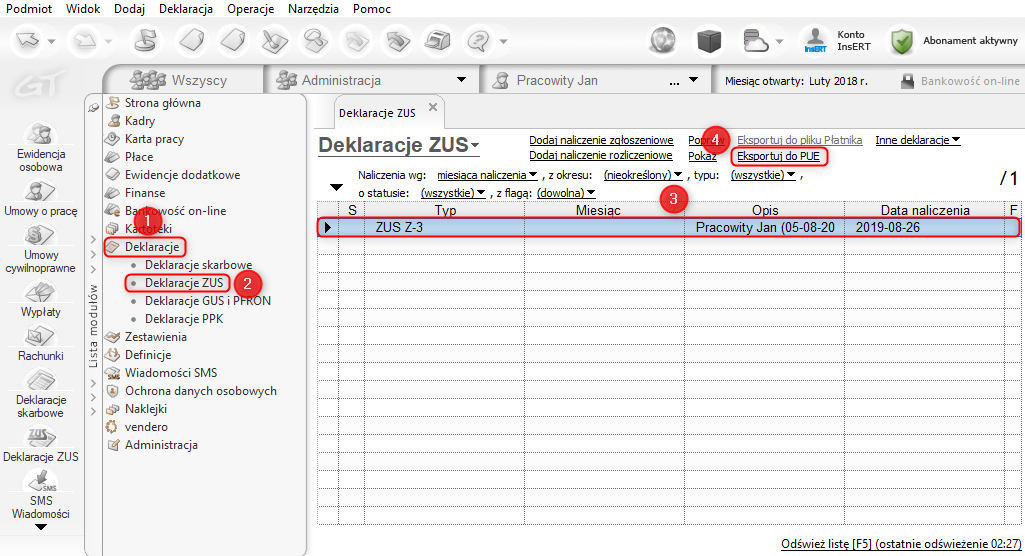Click the Pokaż link
Viewport: 1025px width, 556px height.
click(702, 156)
